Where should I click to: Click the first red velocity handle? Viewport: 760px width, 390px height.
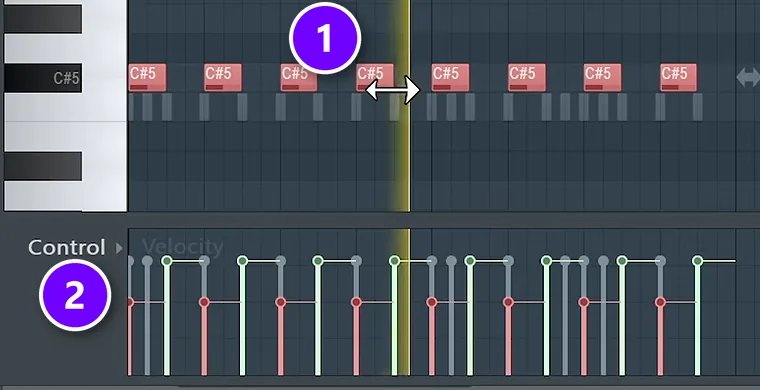pos(130,302)
